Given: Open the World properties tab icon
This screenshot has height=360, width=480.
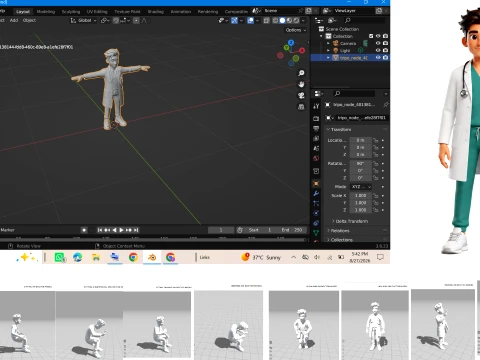Looking at the screenshot, I should 316,158.
